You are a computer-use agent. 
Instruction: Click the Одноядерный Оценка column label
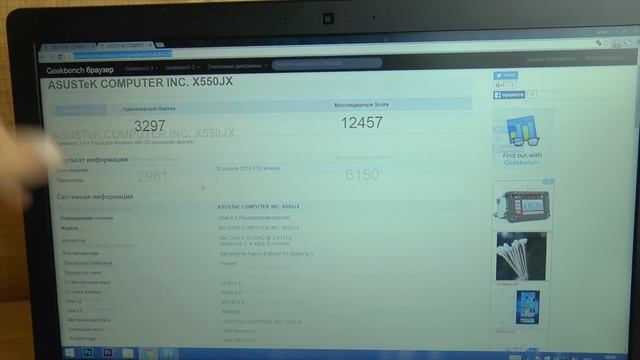click(x=149, y=109)
